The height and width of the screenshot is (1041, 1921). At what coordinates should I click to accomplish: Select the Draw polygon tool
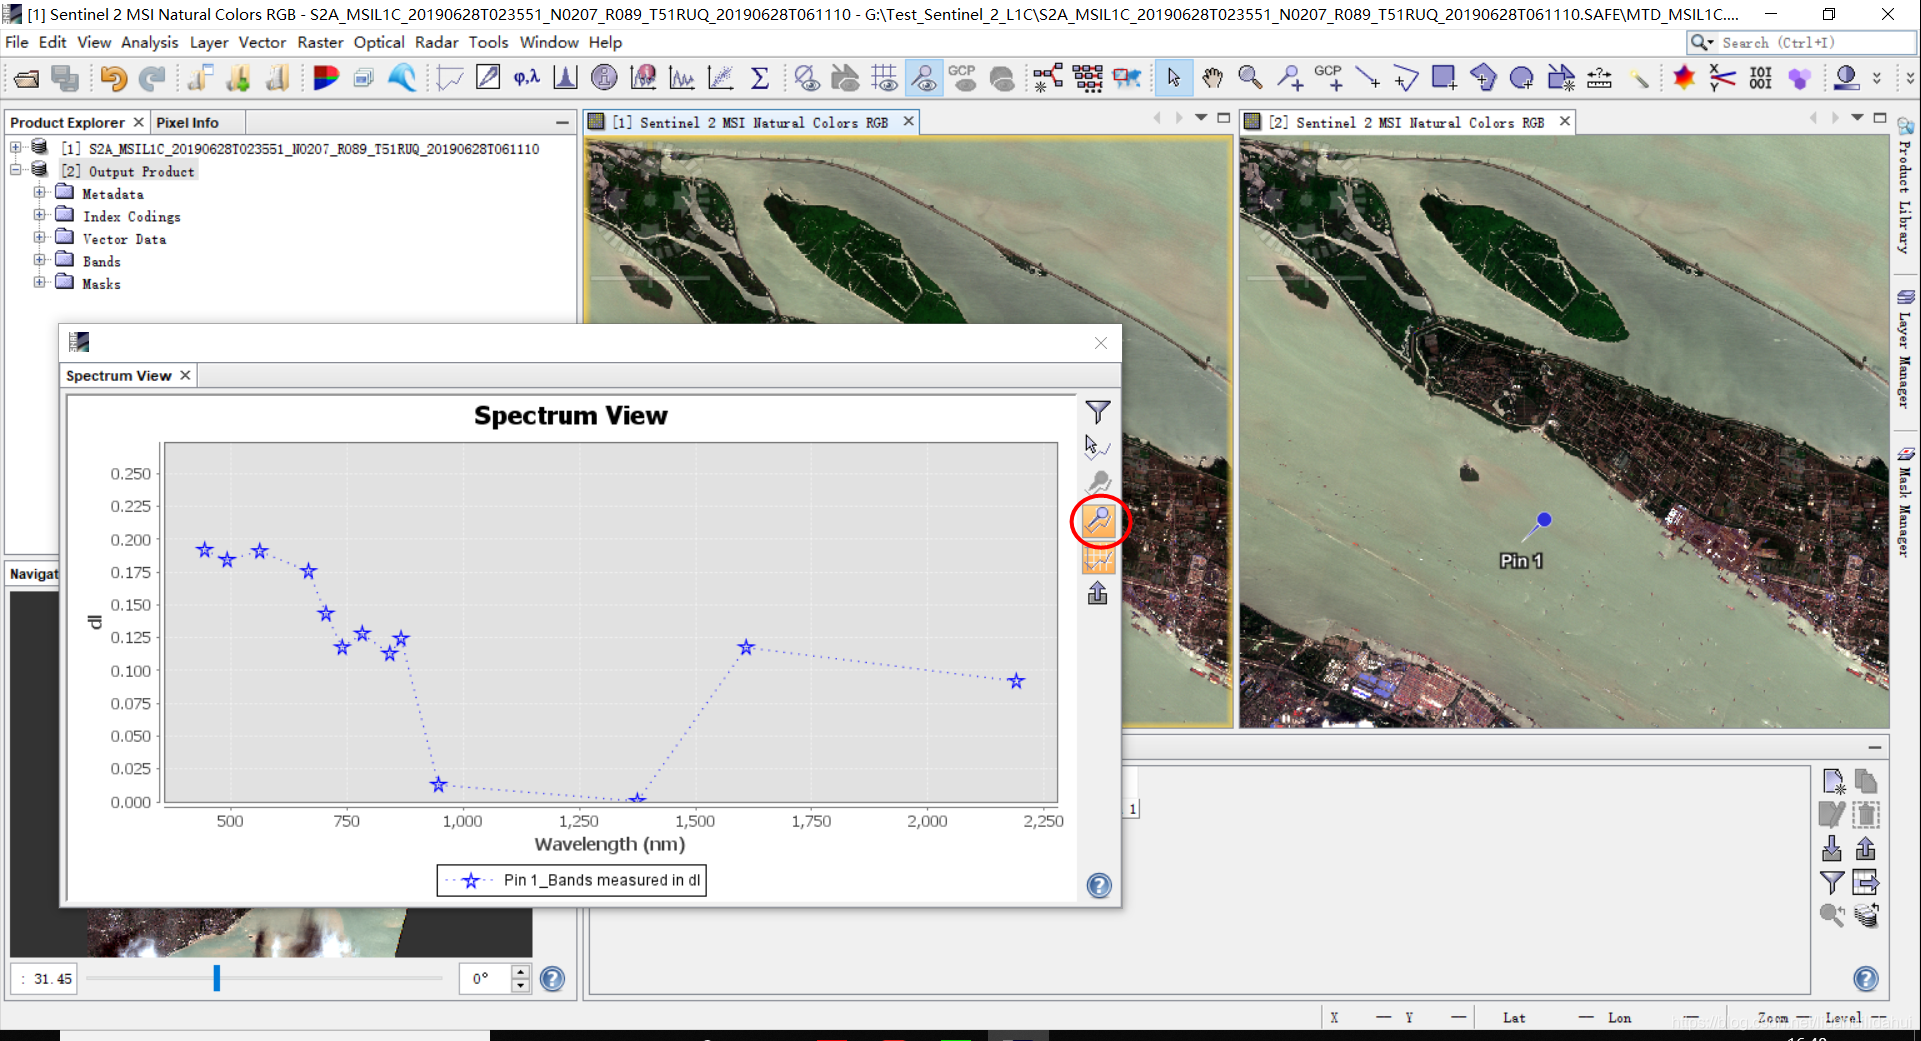[x=1483, y=78]
